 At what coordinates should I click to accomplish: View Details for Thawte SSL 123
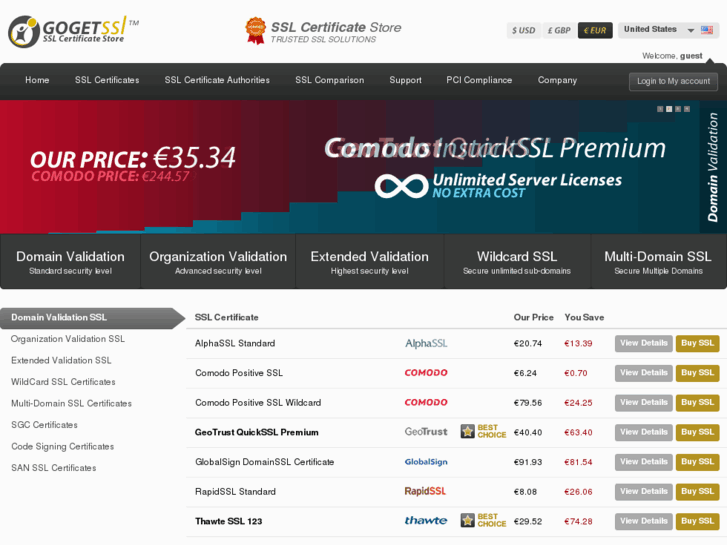[x=644, y=521]
